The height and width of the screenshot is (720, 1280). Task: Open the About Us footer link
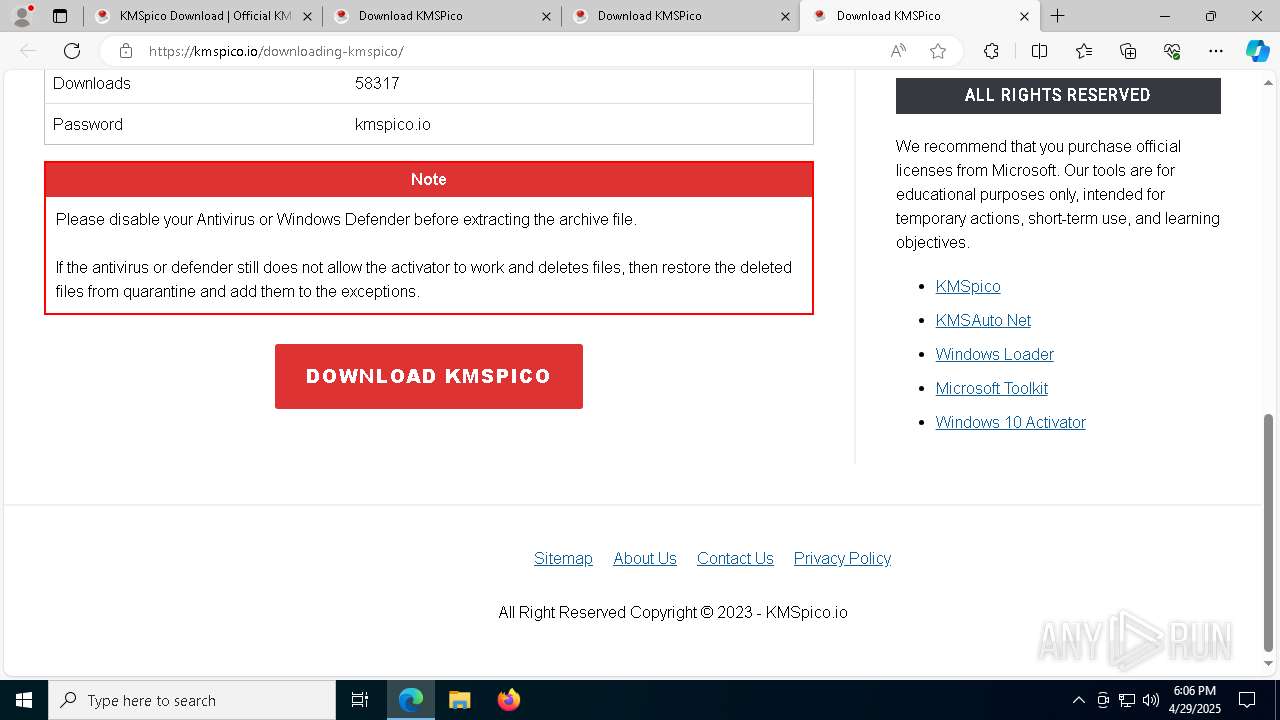pyautogui.click(x=645, y=558)
